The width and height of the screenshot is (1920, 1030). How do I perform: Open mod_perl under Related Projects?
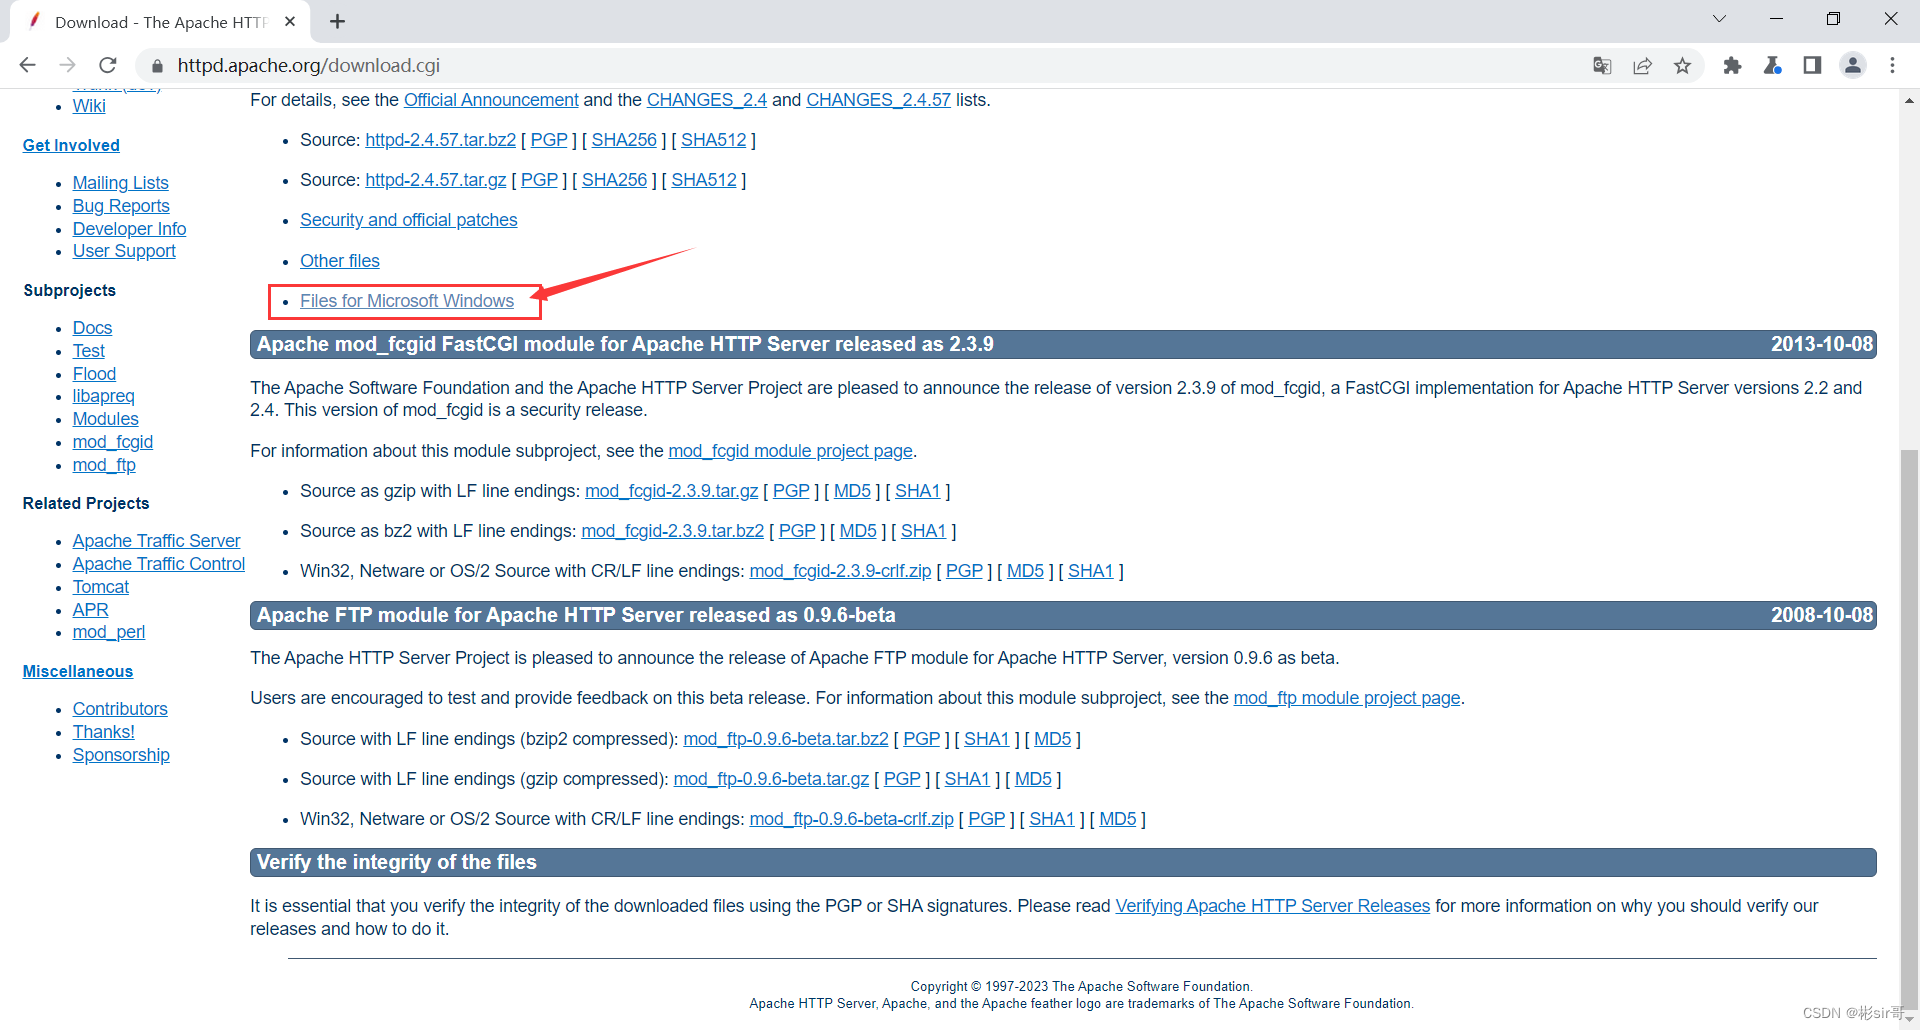tap(109, 632)
